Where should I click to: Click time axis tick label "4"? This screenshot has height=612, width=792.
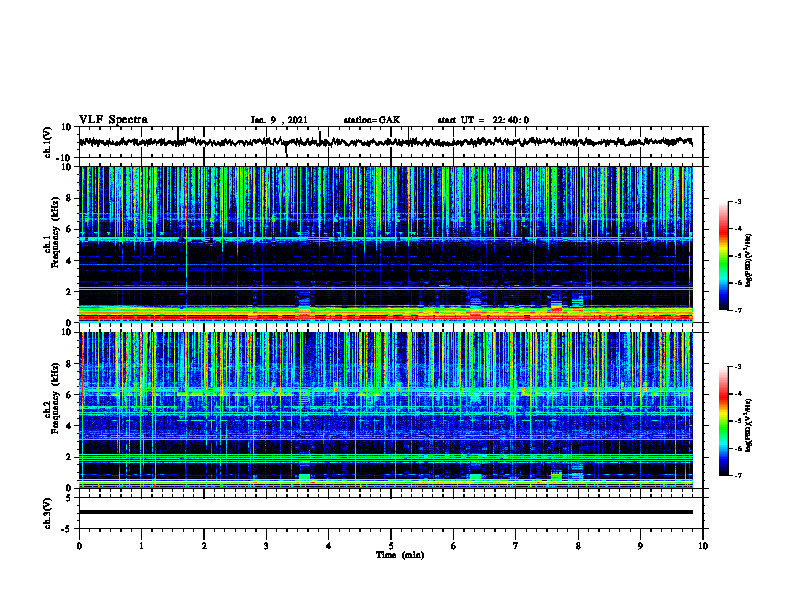(328, 546)
